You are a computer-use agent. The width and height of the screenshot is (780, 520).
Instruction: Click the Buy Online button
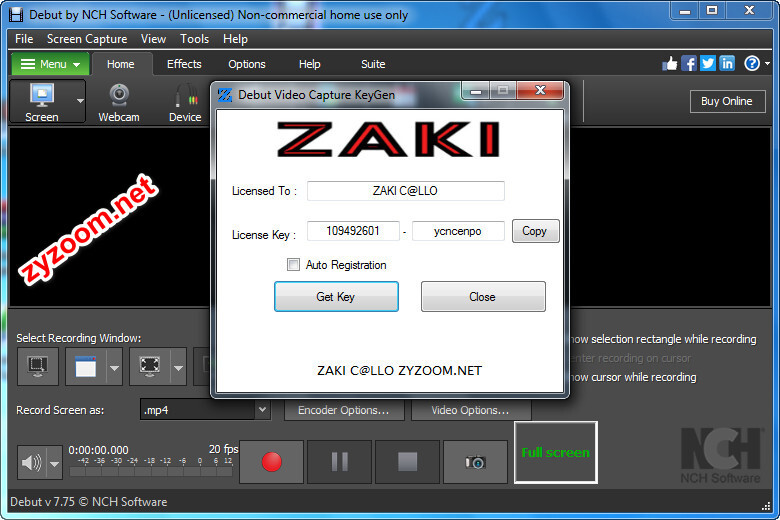coord(727,101)
